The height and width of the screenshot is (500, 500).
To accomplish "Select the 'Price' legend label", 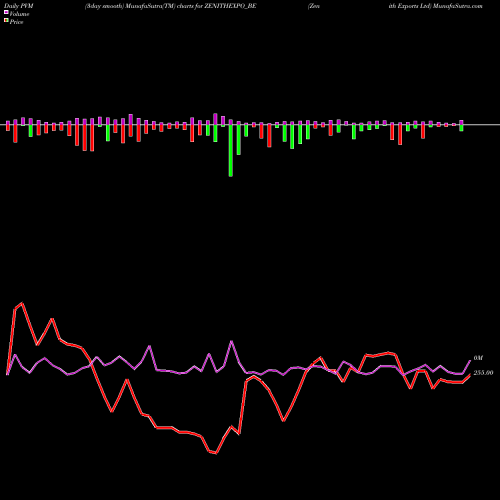I will (x=16, y=22).
